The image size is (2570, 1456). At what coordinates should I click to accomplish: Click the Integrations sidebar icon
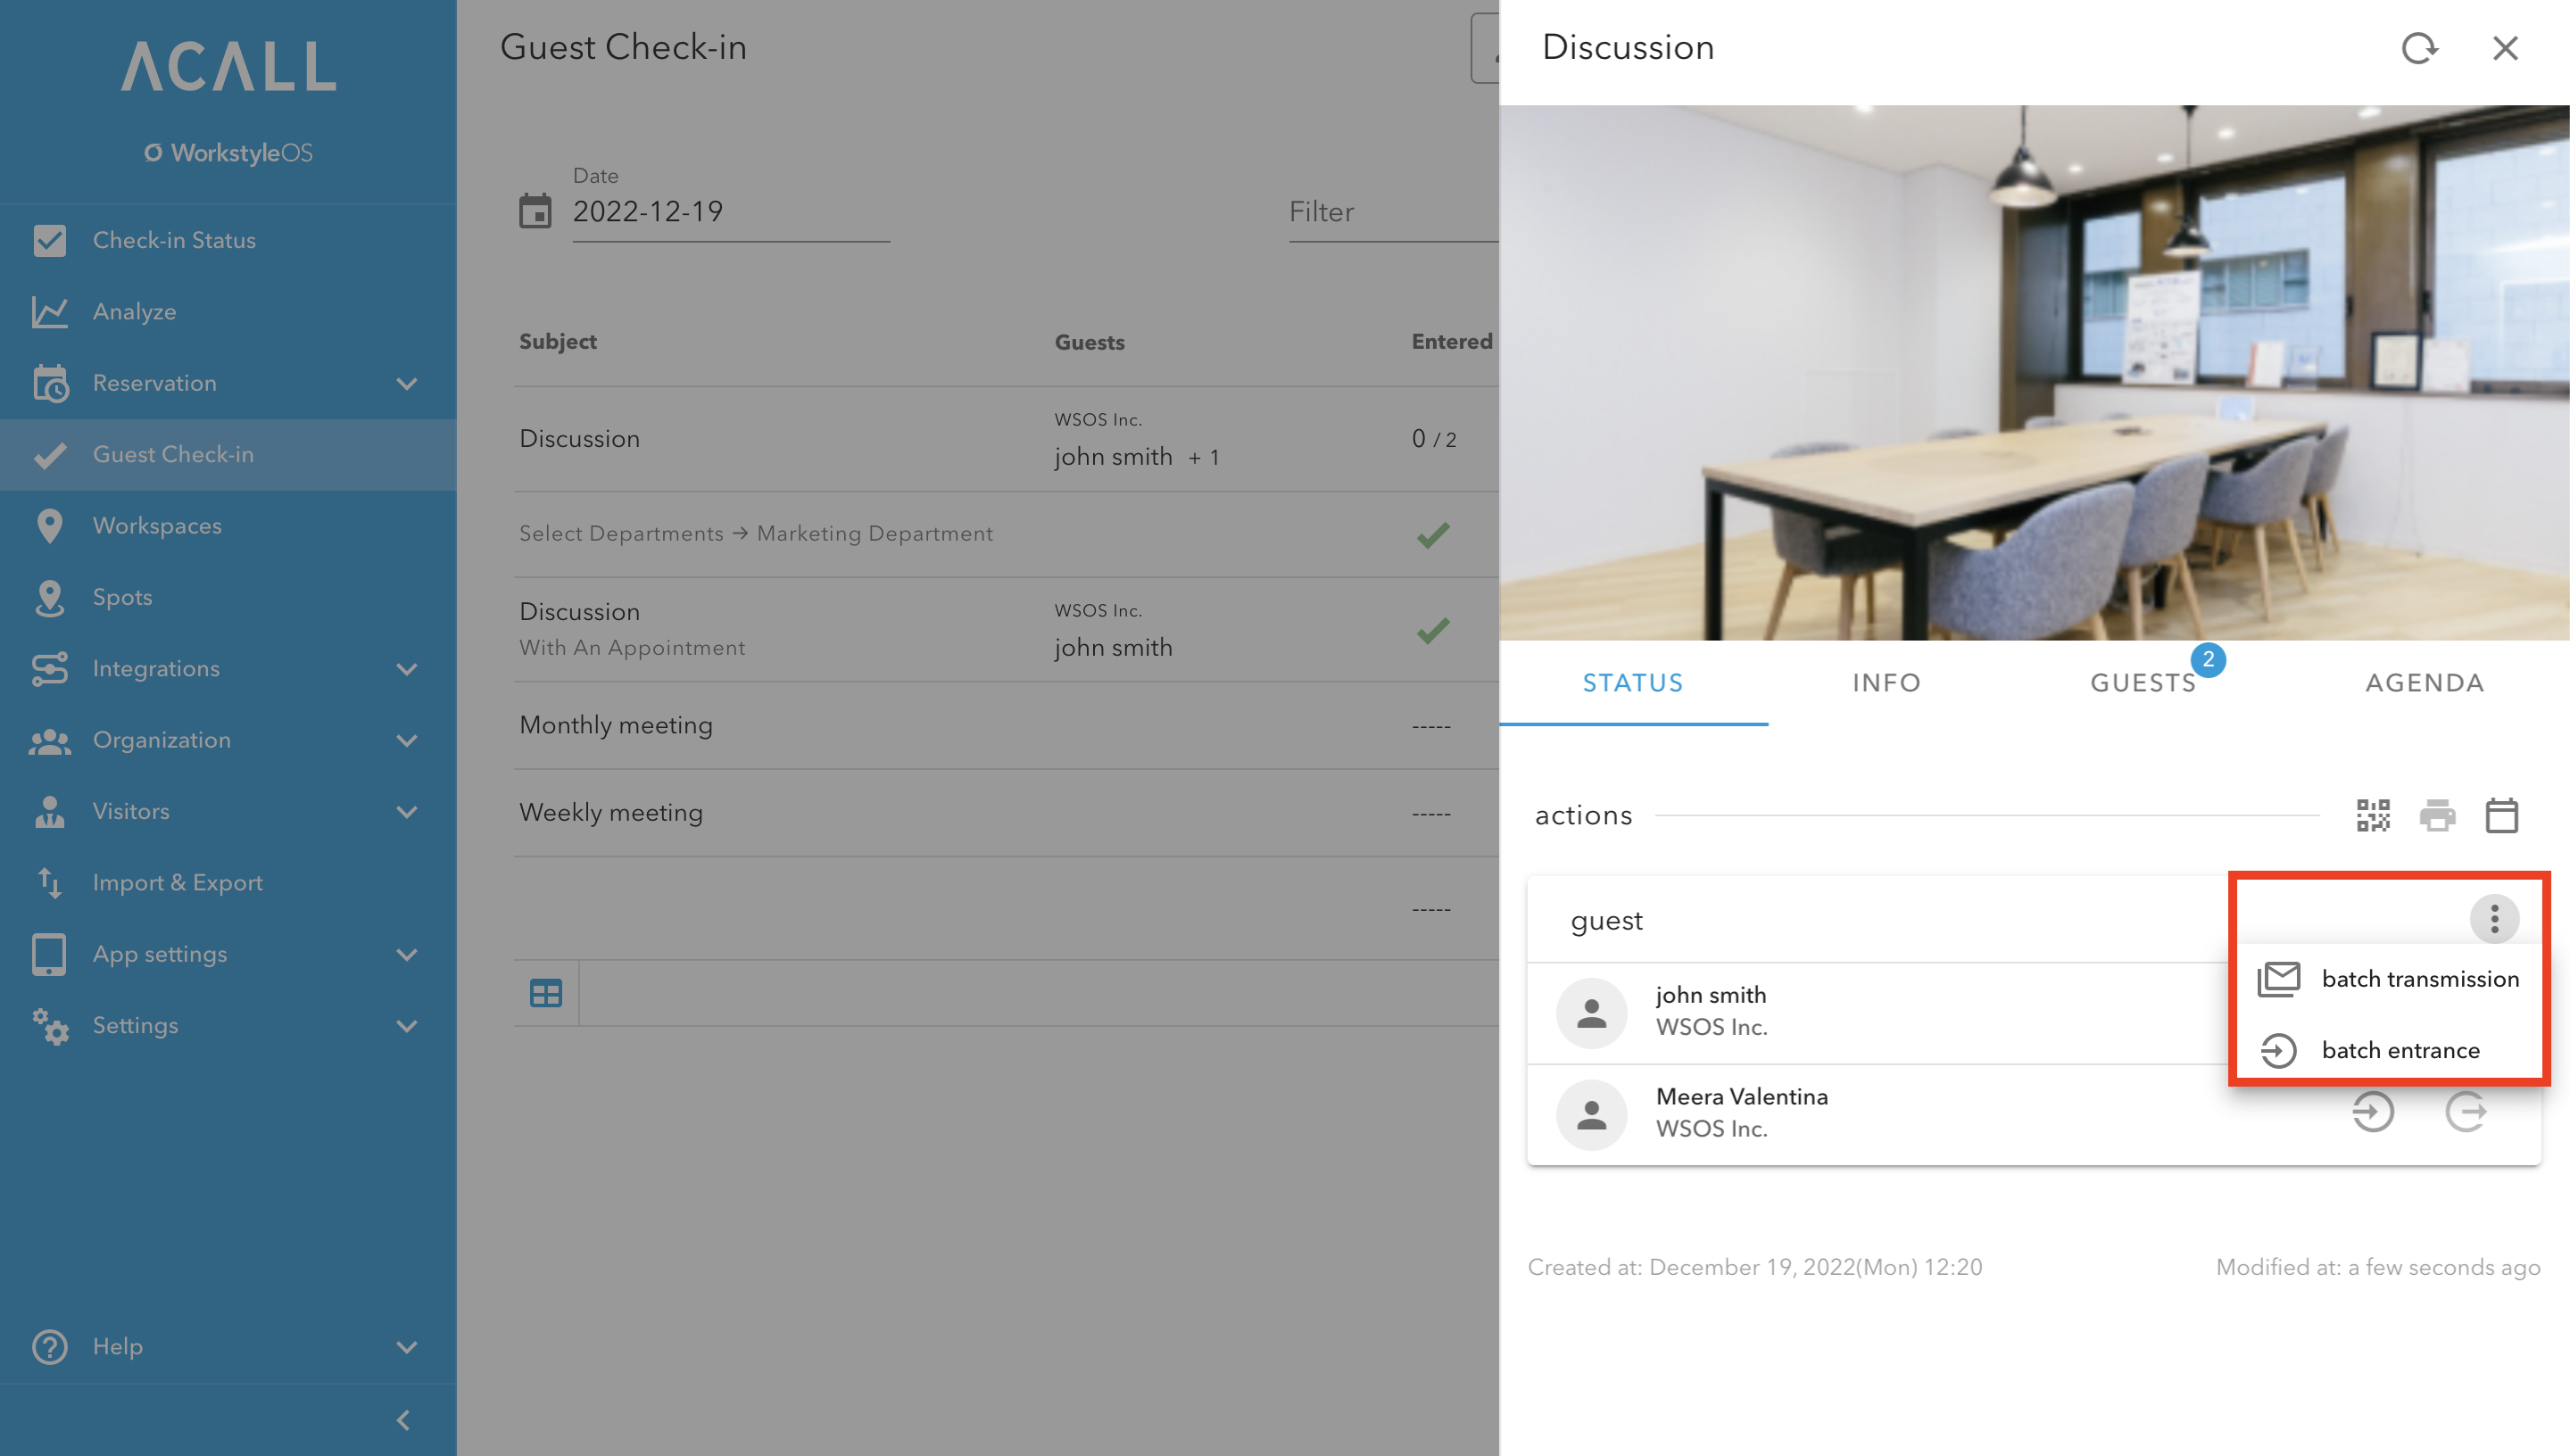pos(49,668)
